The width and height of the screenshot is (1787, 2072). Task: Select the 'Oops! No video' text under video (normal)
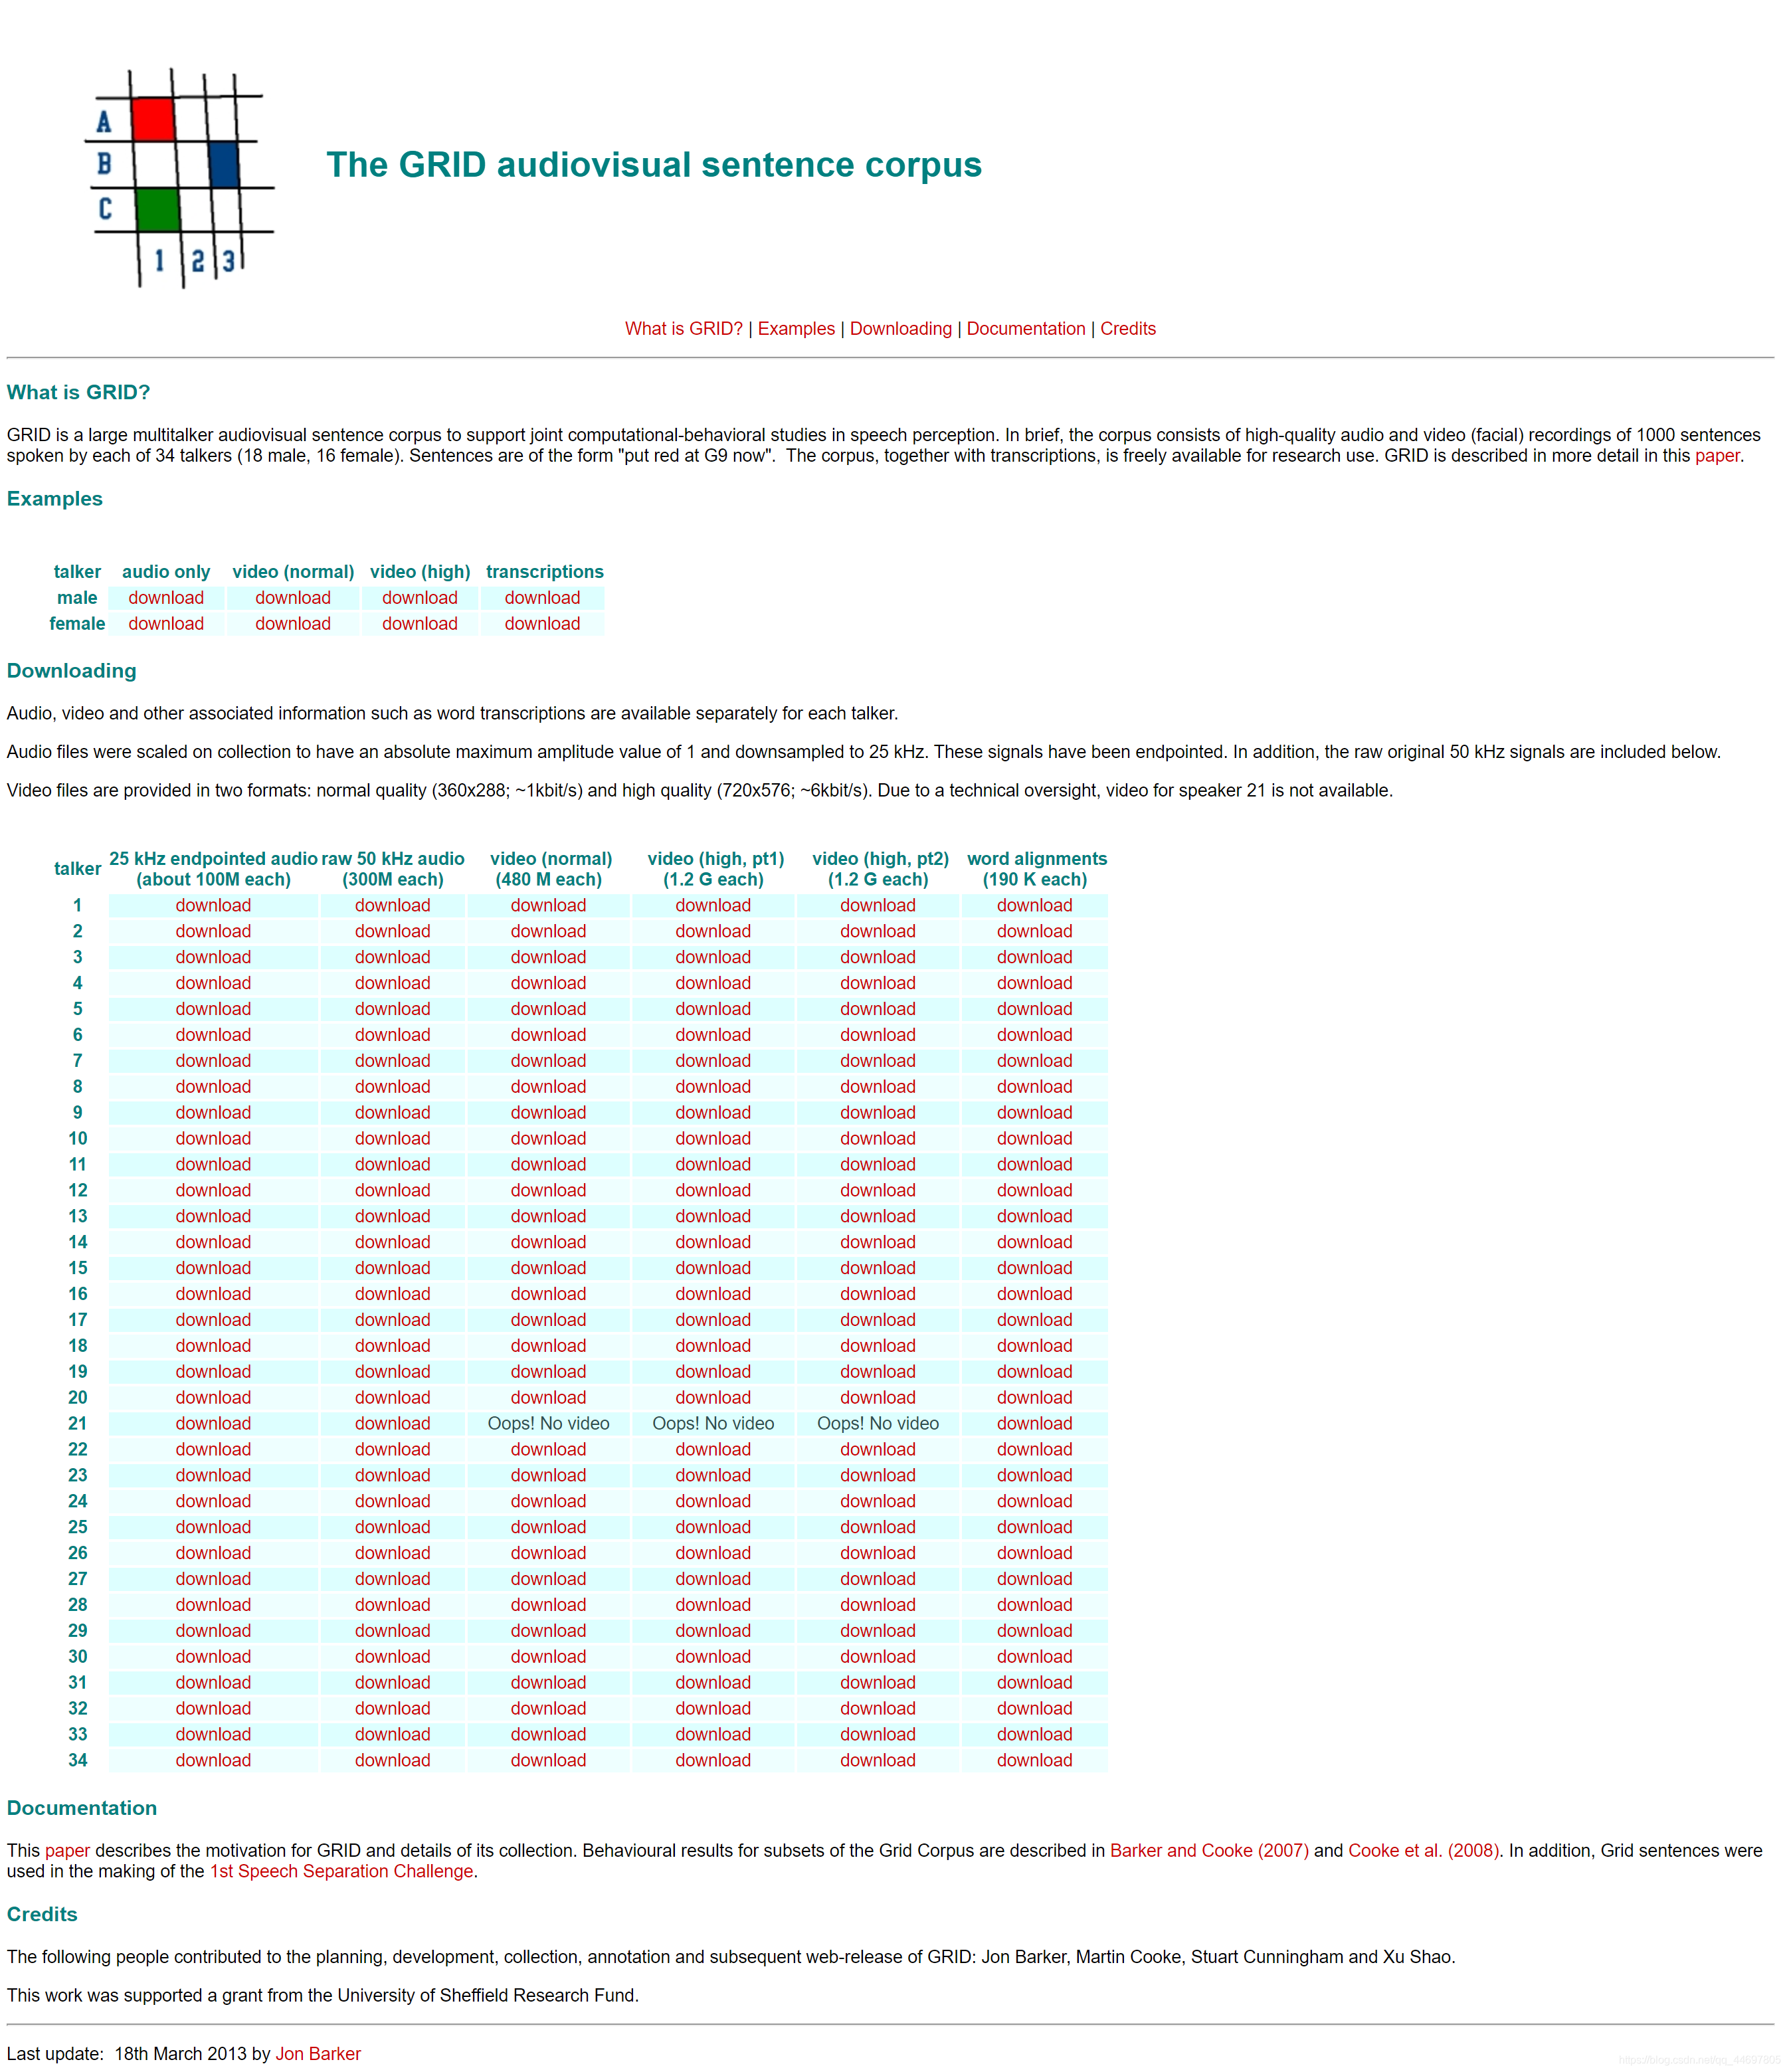(x=549, y=1424)
